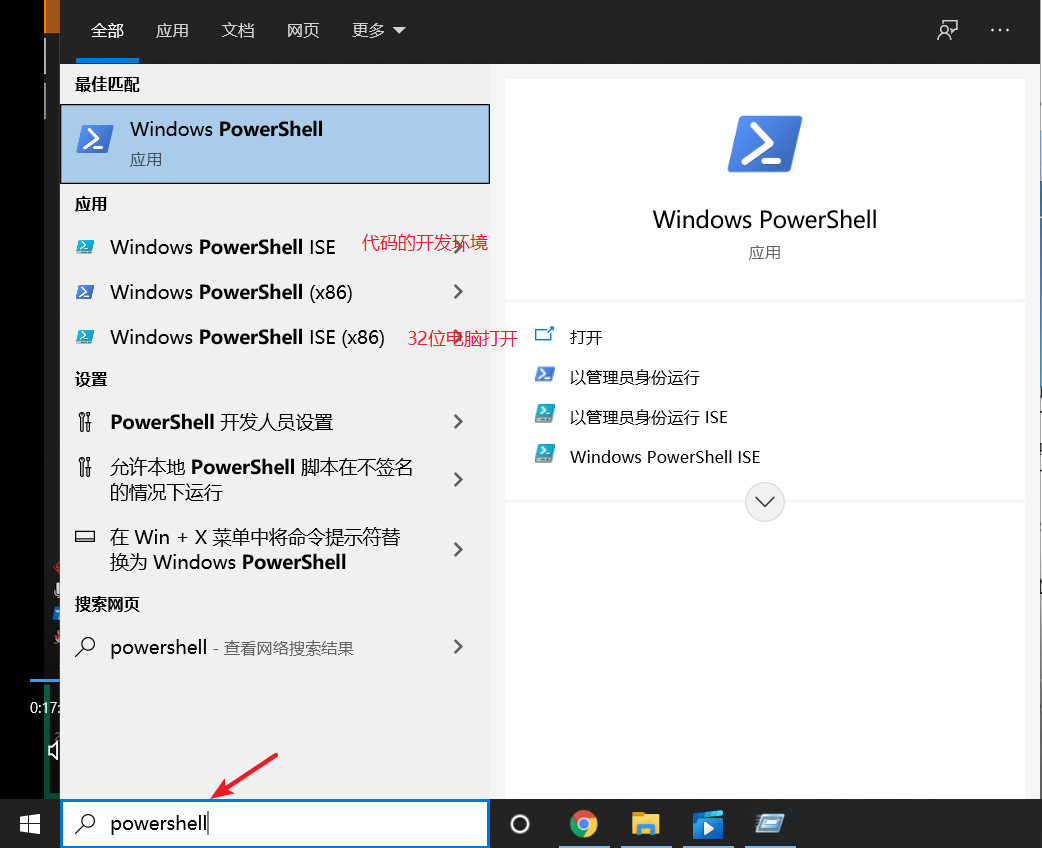The image size is (1042, 848).
Task: Click the 以管理员身份运行 PowerShell icon
Action: tap(545, 375)
